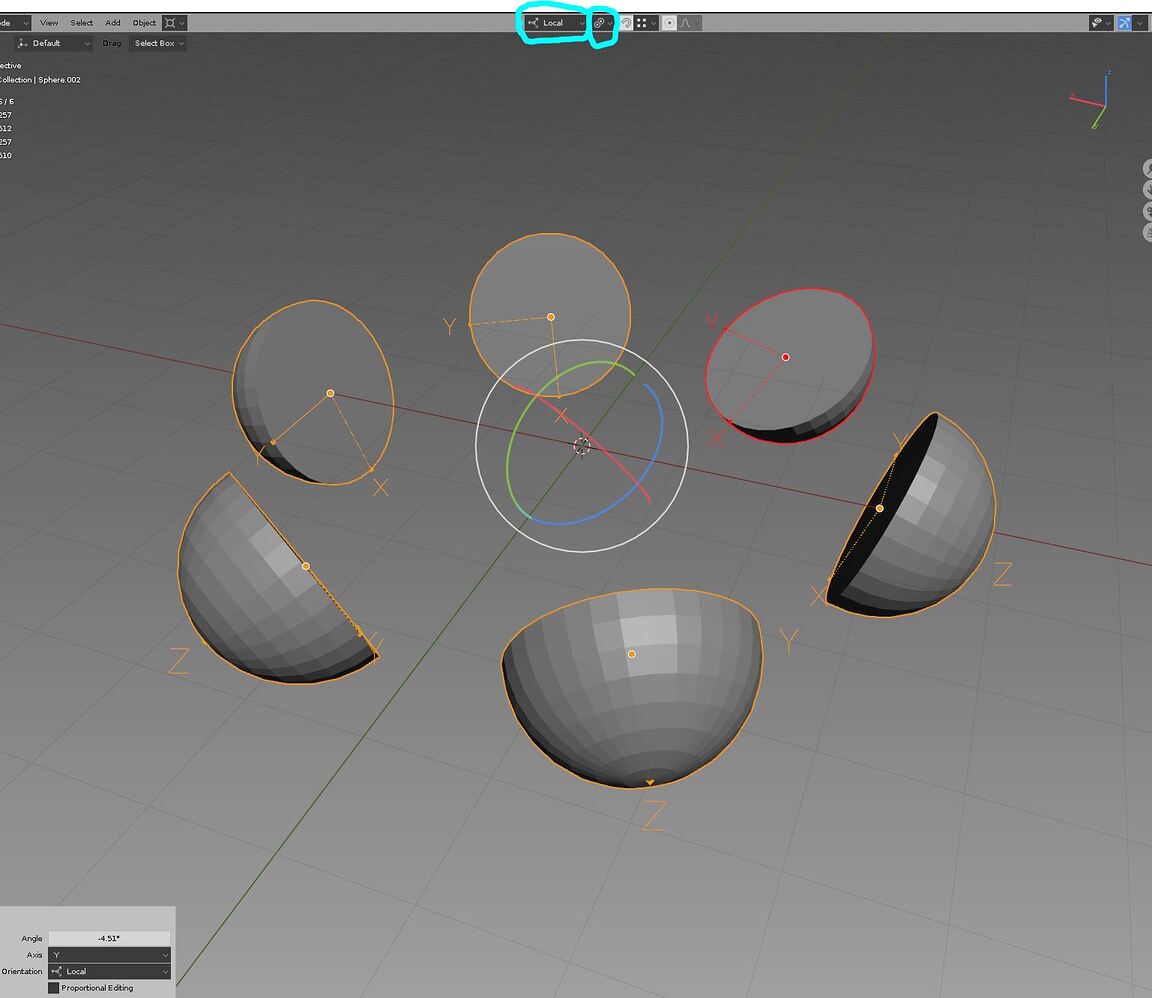Open the viewport visibility eye dropdown
This screenshot has height=998, width=1152.
pos(1101,23)
